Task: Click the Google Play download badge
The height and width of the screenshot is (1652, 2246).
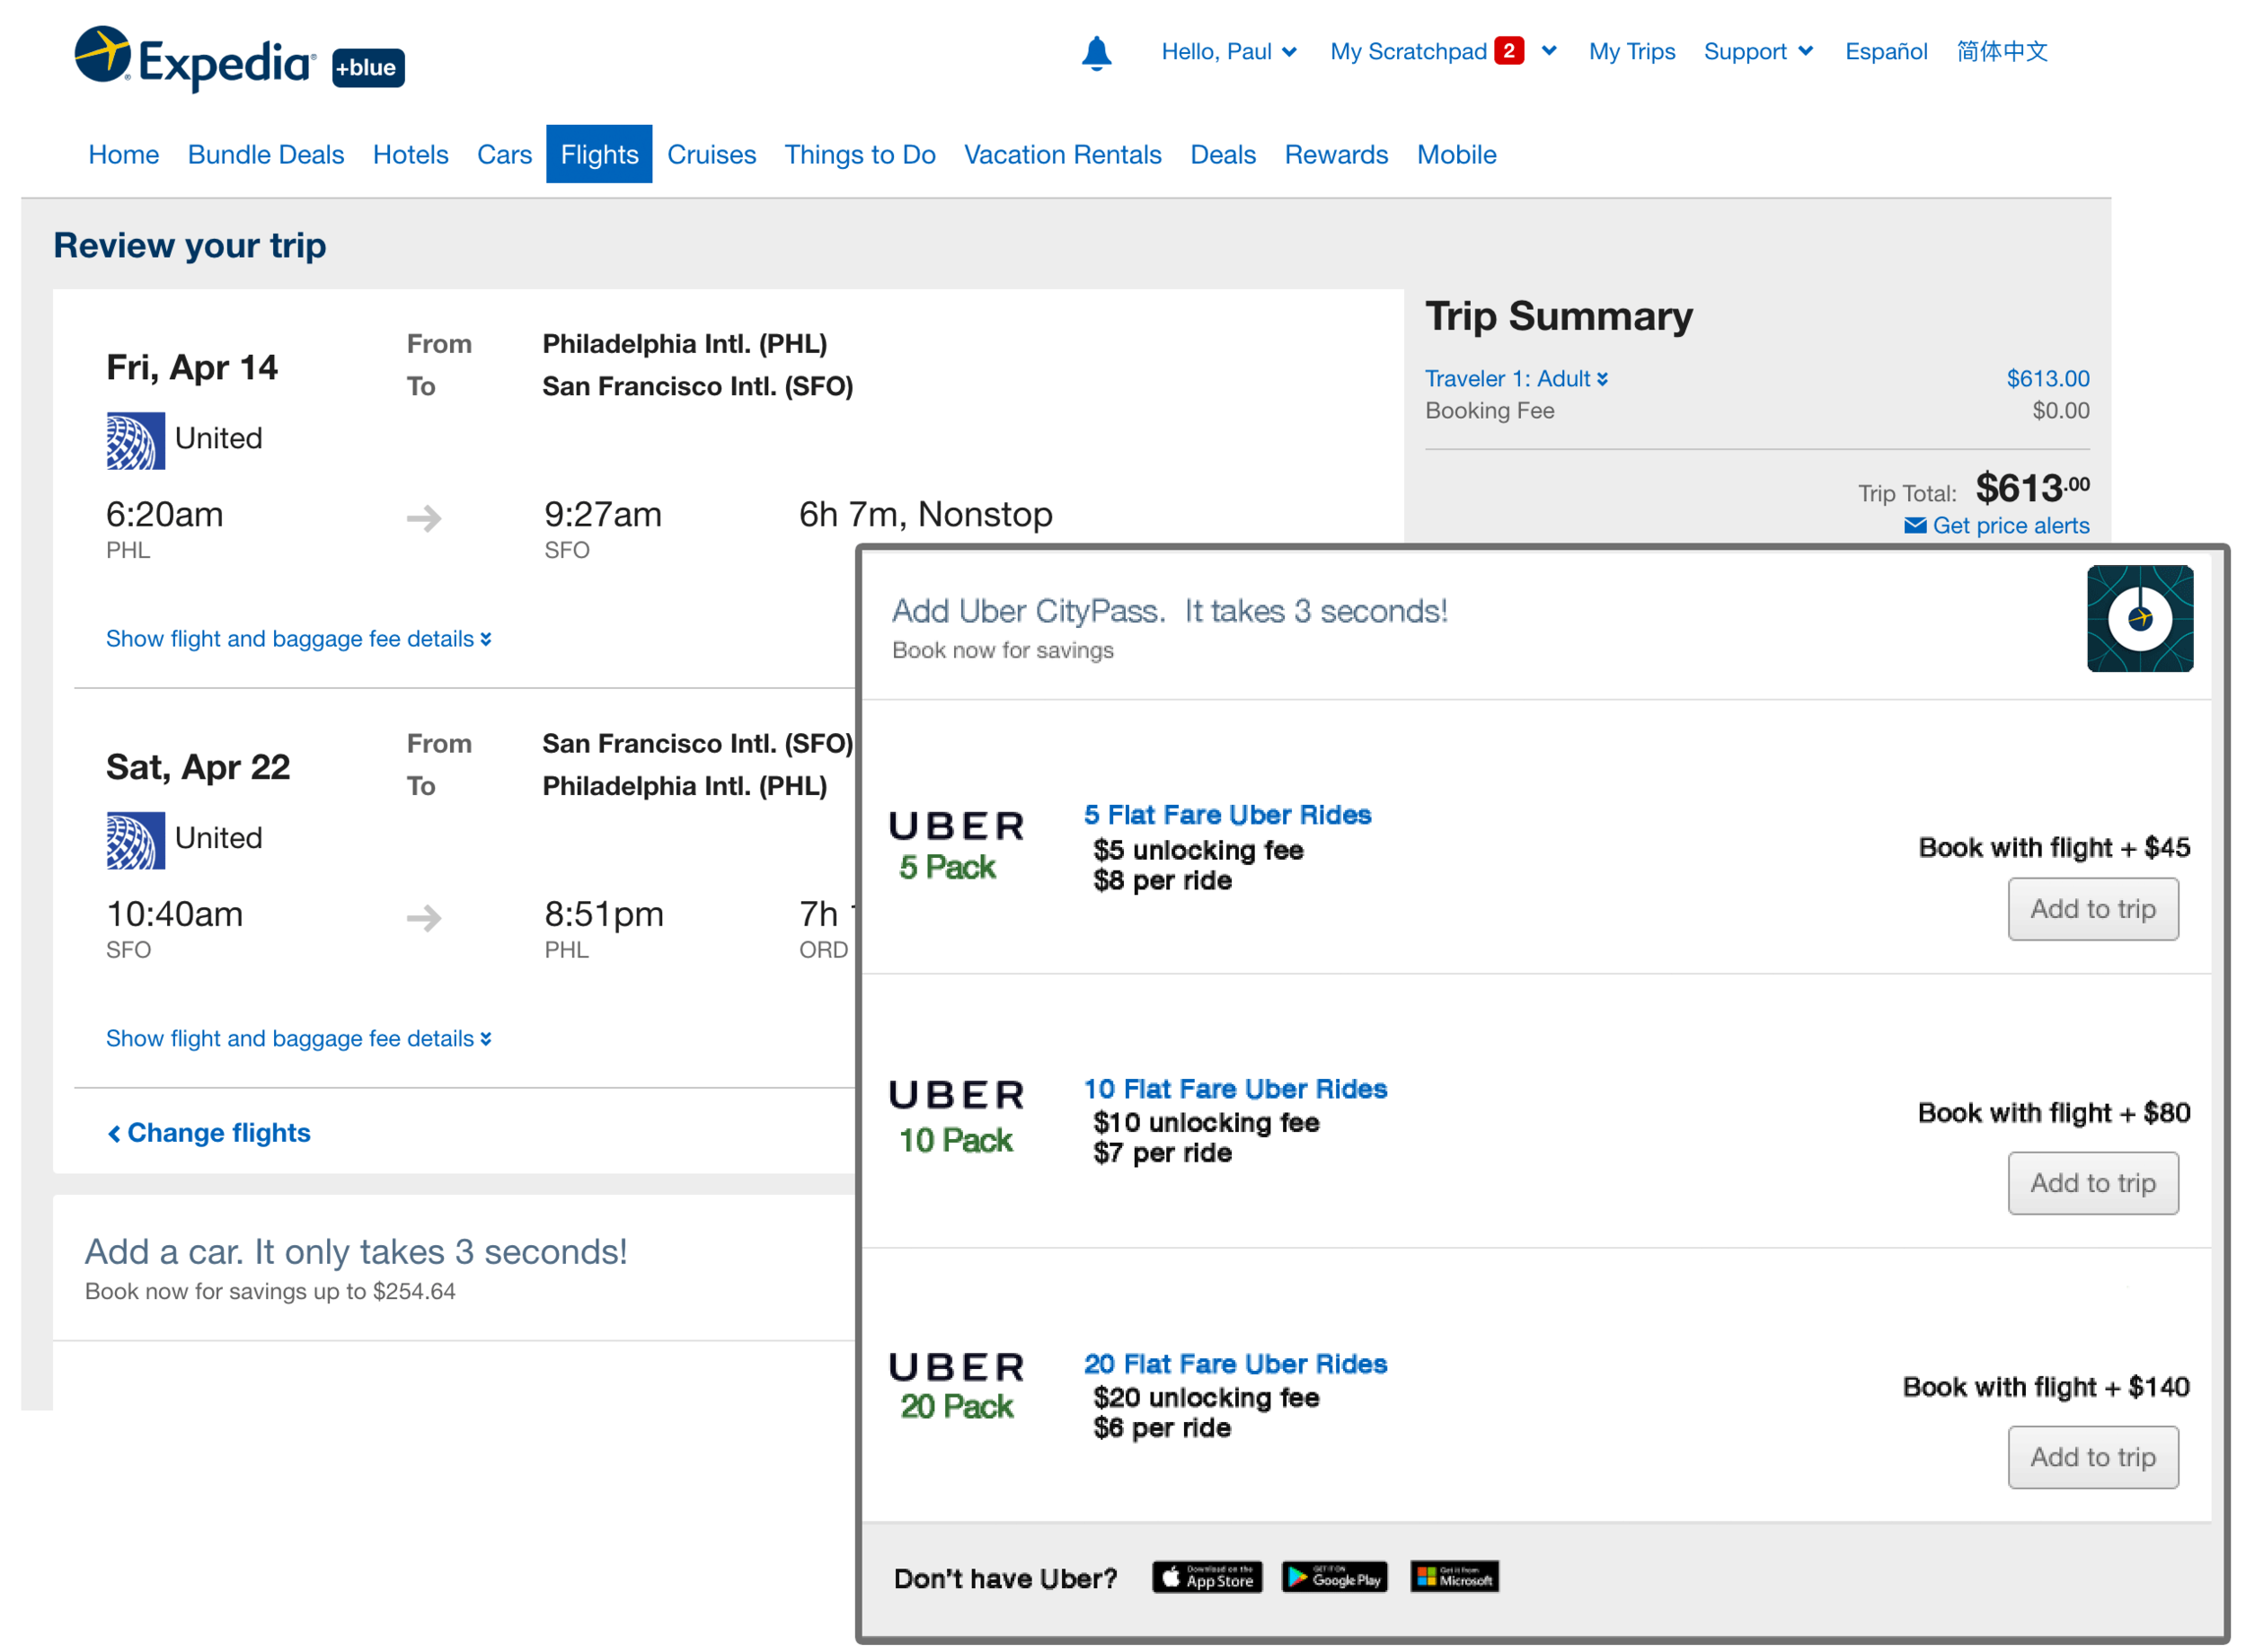Action: point(1334,1577)
